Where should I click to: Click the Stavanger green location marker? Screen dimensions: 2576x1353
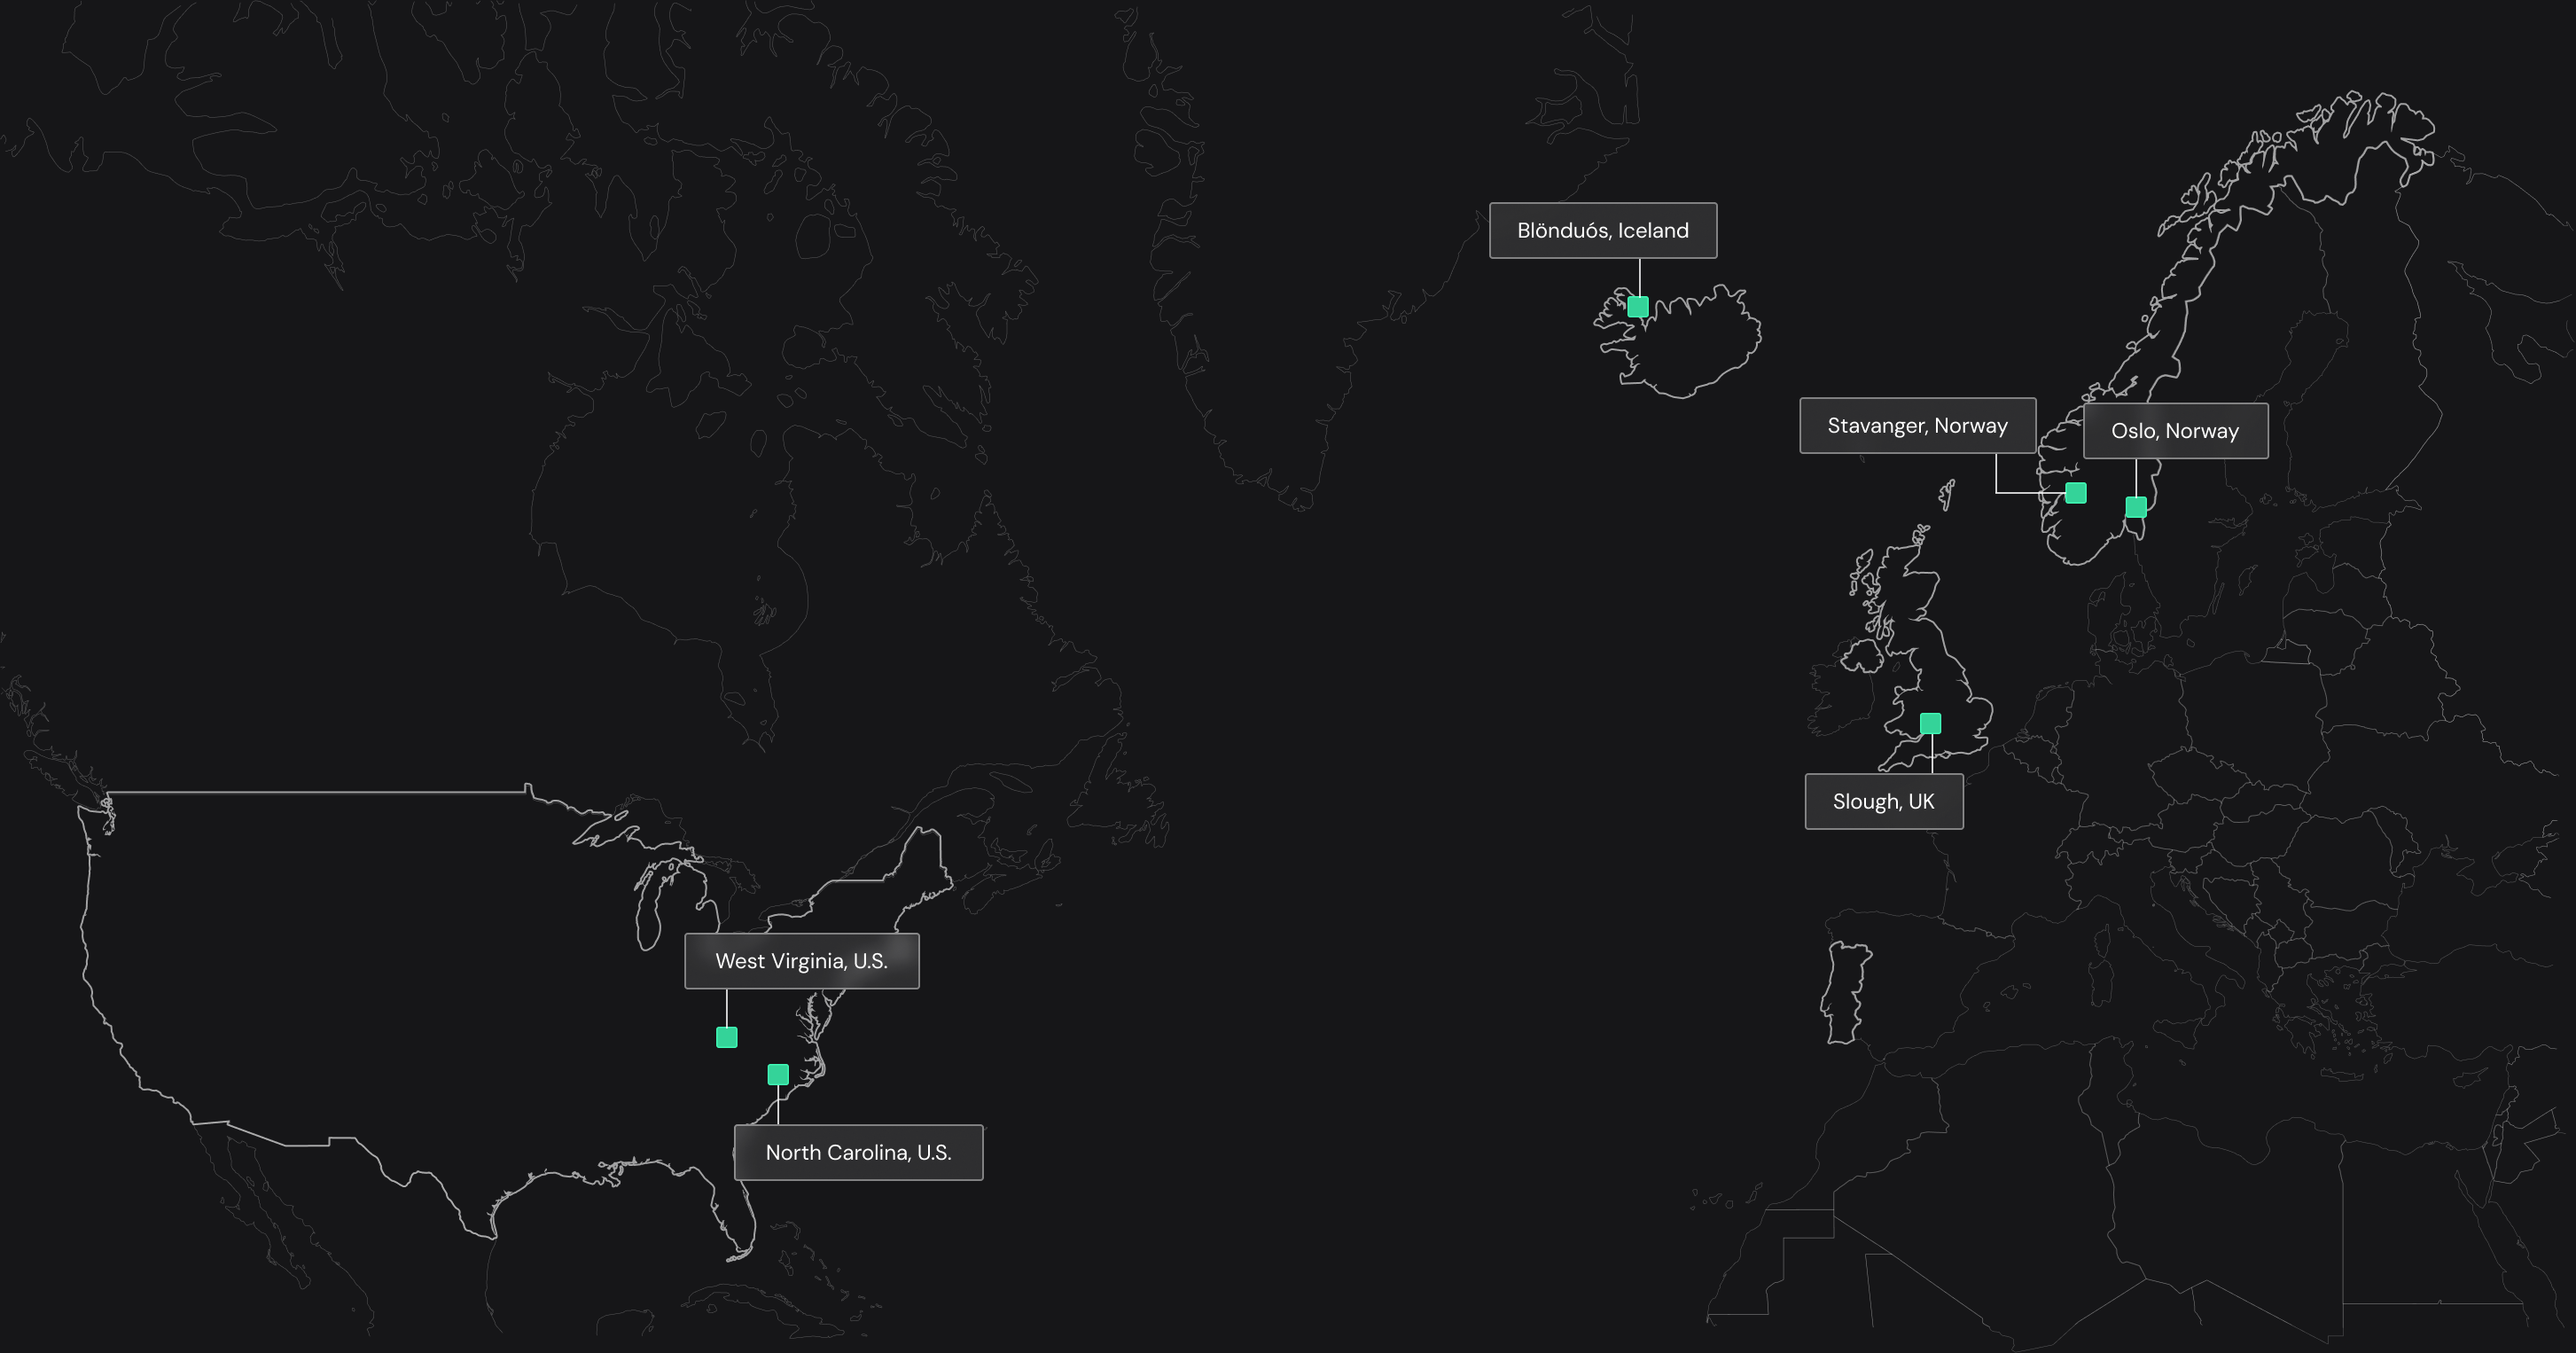click(2076, 493)
